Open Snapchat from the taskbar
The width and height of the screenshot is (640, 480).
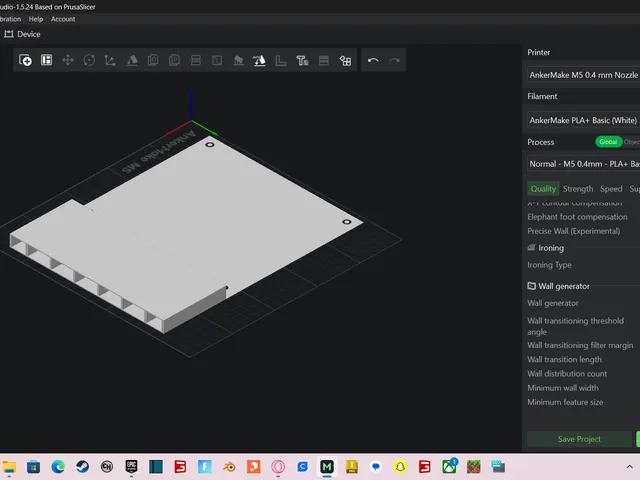pyautogui.click(x=400, y=466)
